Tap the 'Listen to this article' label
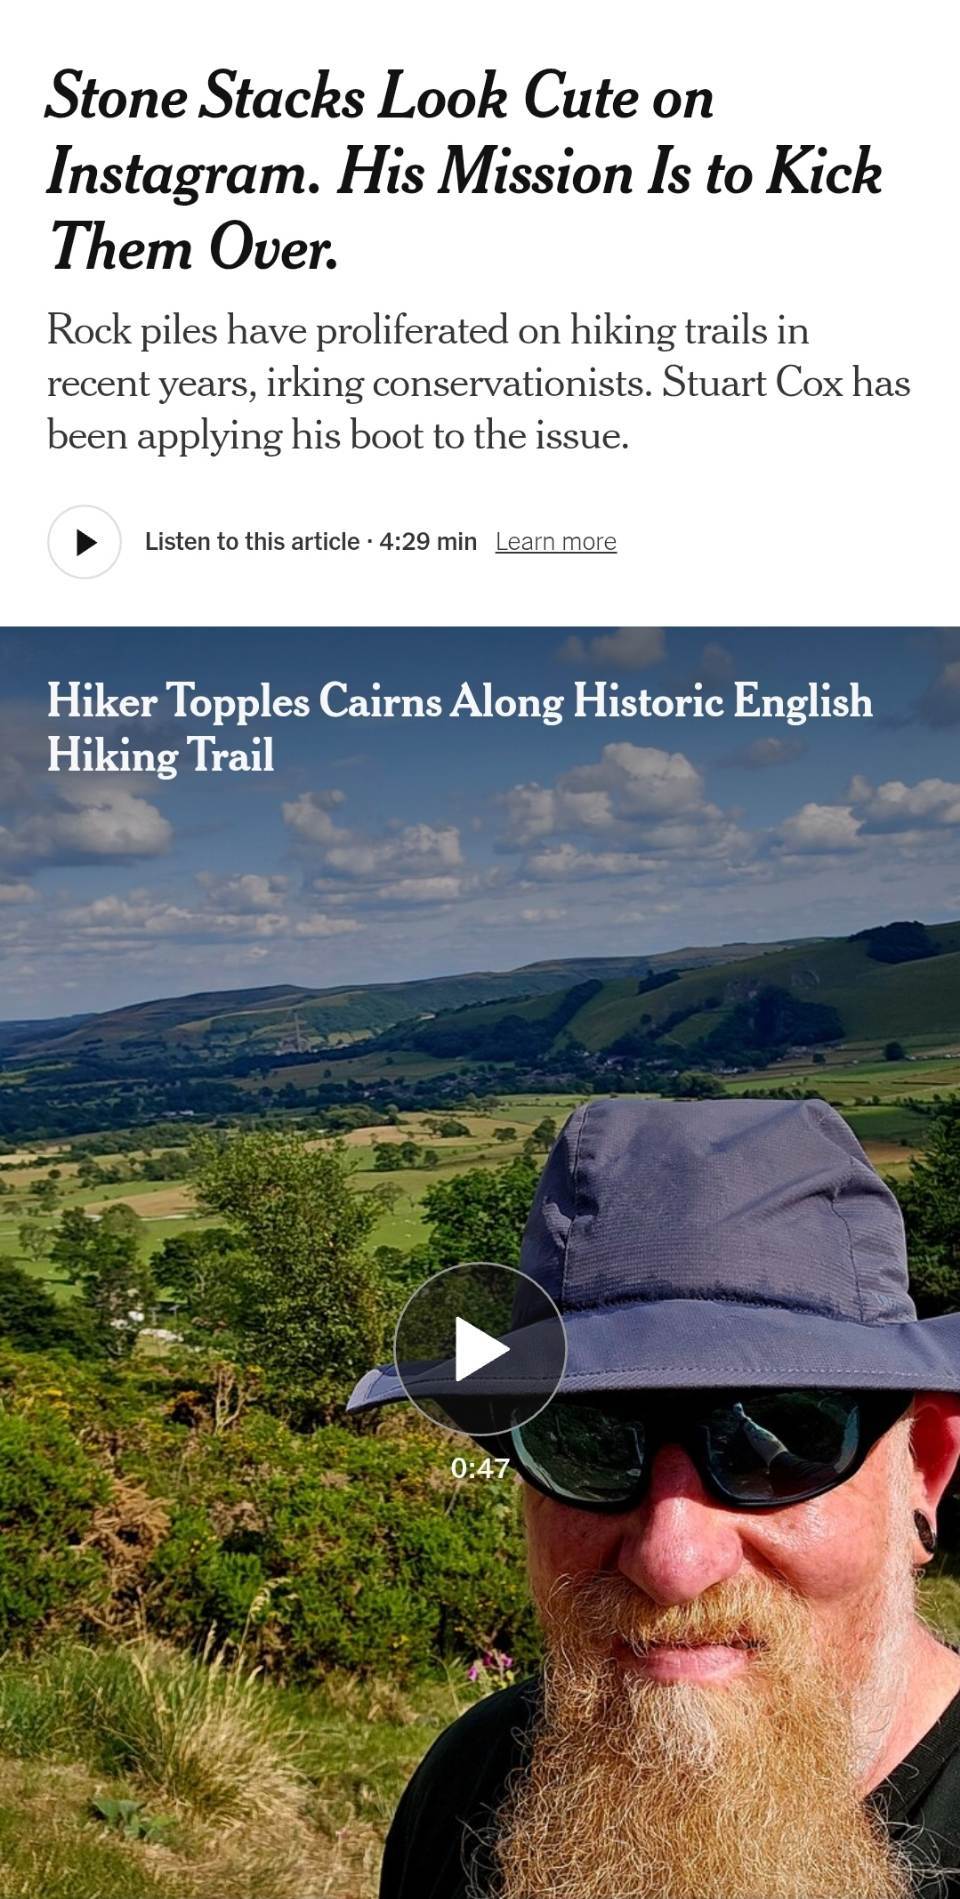 (x=252, y=542)
